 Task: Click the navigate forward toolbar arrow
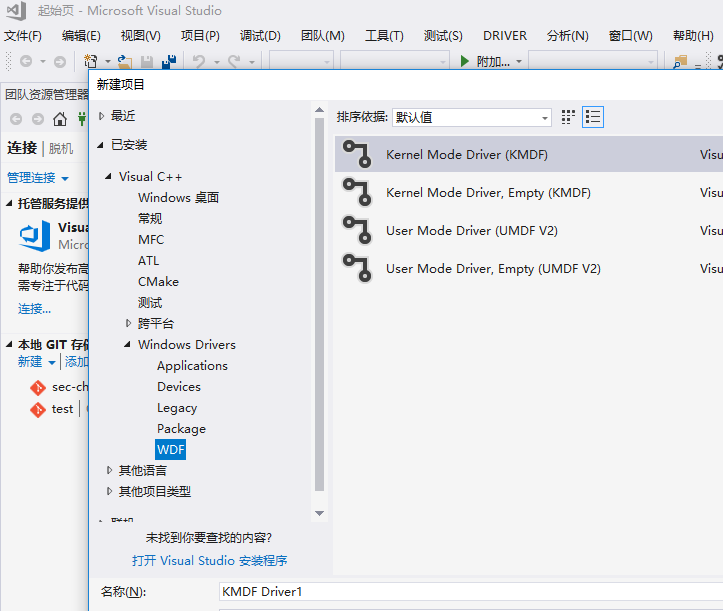point(60,61)
